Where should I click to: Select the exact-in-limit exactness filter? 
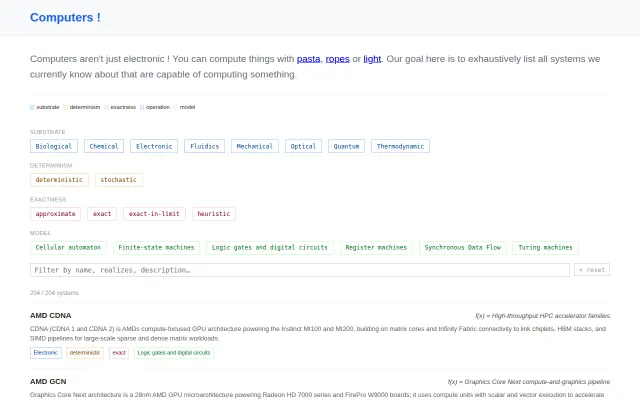coord(154,214)
